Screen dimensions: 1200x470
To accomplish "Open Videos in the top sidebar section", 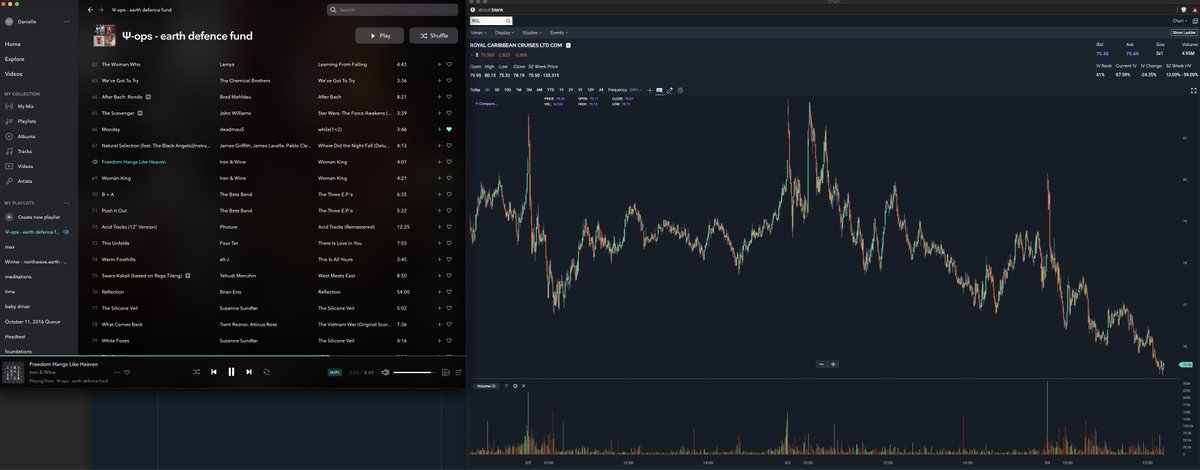I will pos(14,74).
